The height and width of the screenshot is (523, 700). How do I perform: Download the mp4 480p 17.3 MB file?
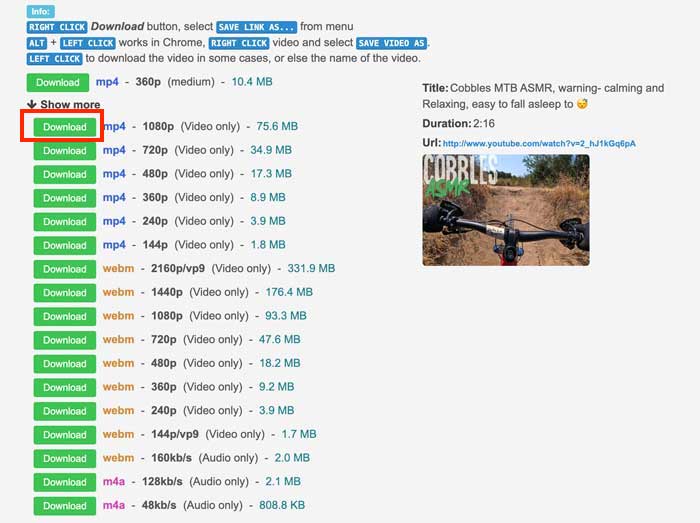click(65, 175)
